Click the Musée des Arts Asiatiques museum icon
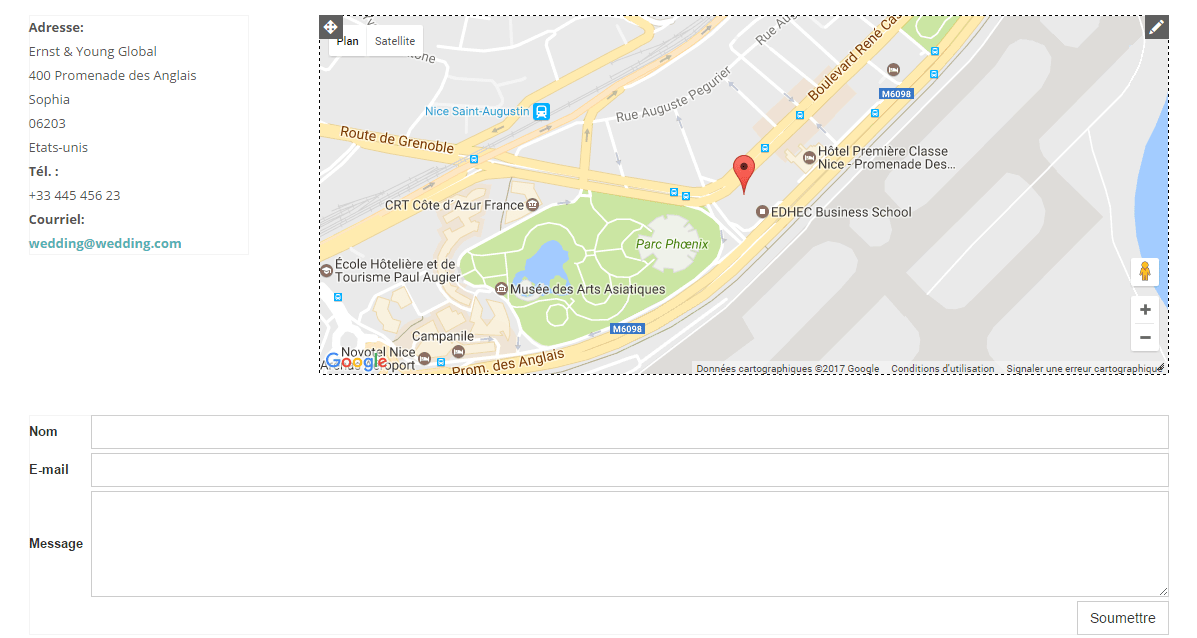This screenshot has width=1197, height=638. [x=501, y=288]
